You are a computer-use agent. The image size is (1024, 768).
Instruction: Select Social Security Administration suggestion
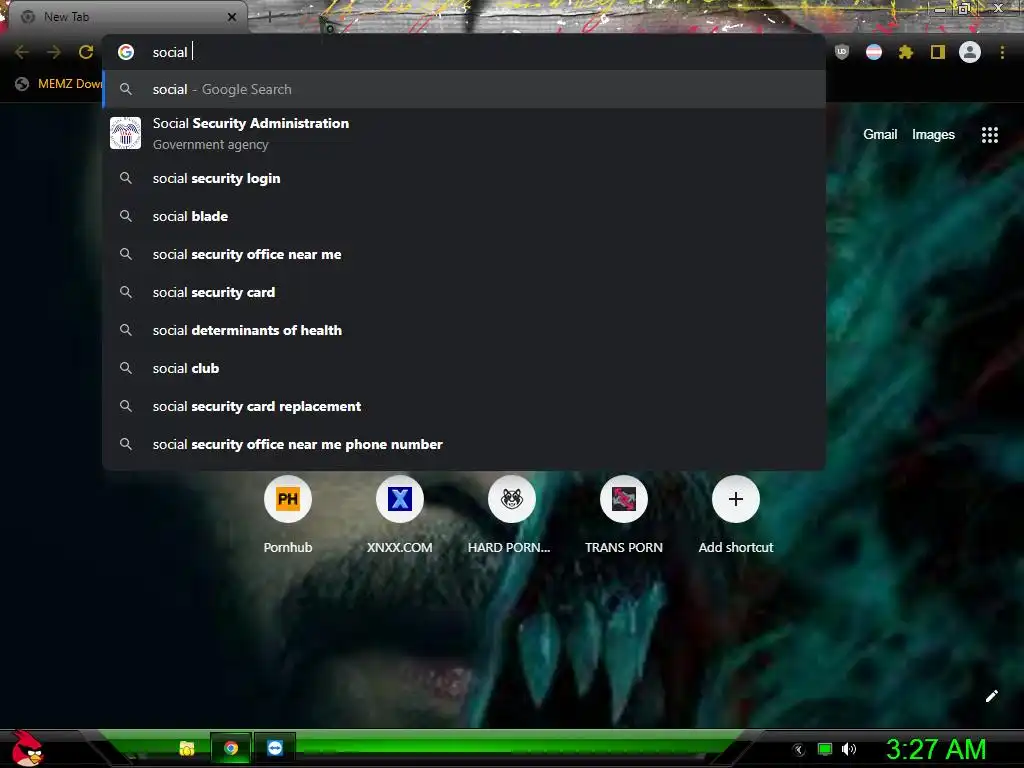[x=464, y=133]
